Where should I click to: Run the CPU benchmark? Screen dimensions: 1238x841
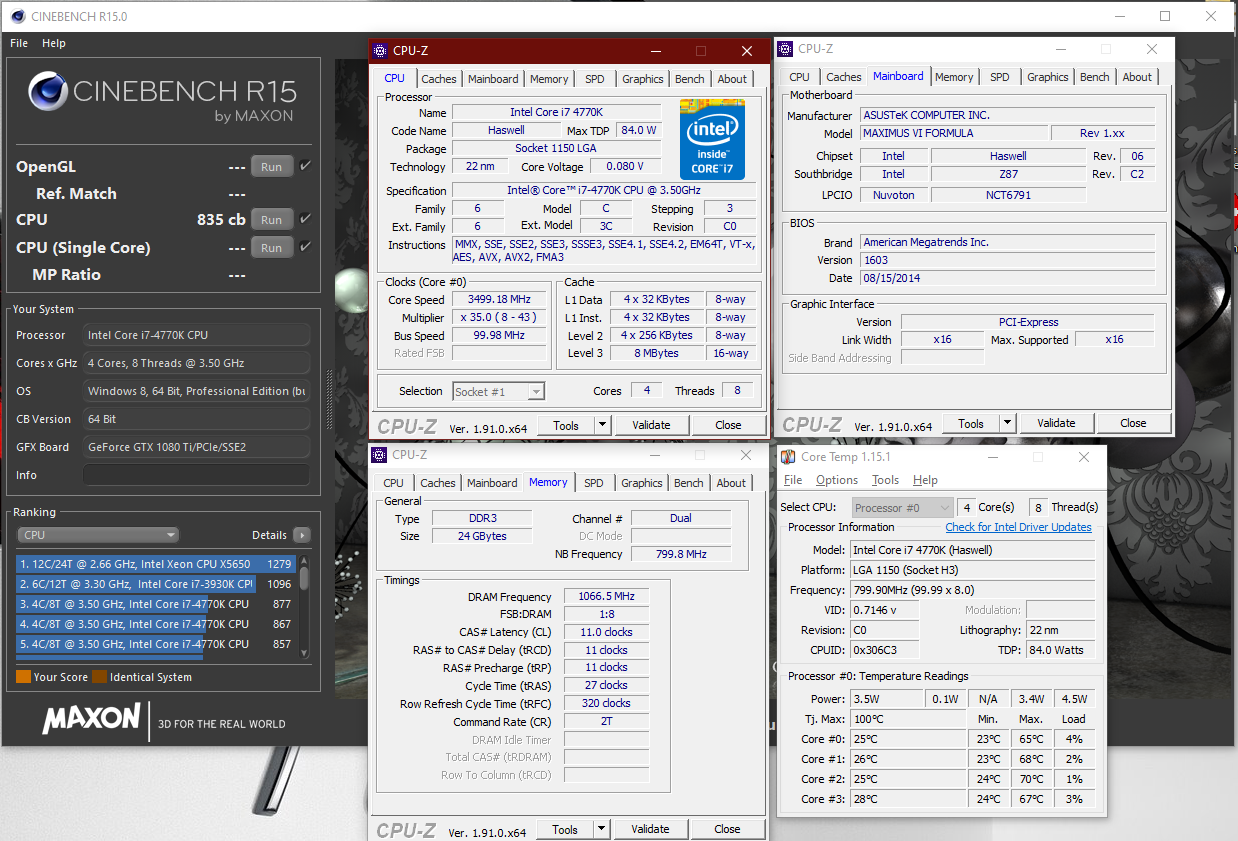(x=272, y=219)
